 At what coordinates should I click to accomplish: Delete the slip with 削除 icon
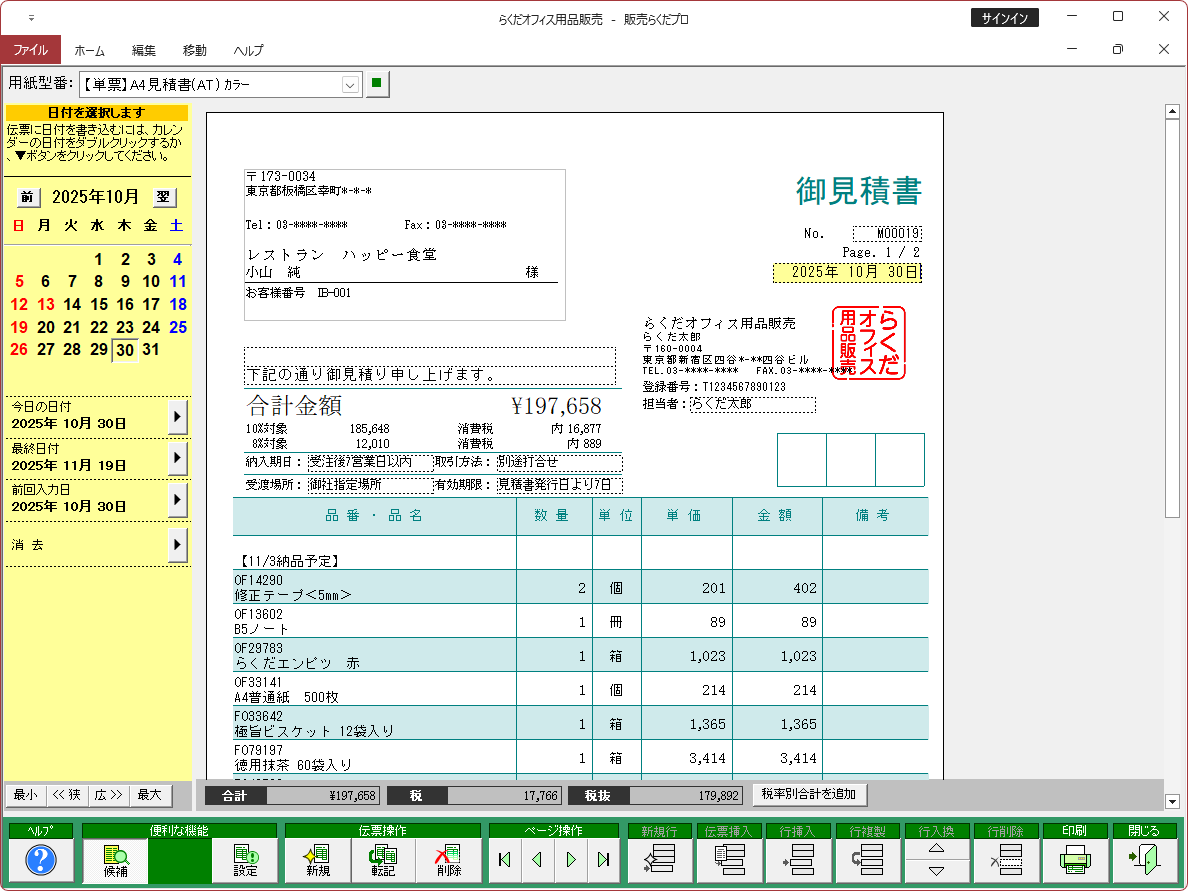point(448,860)
